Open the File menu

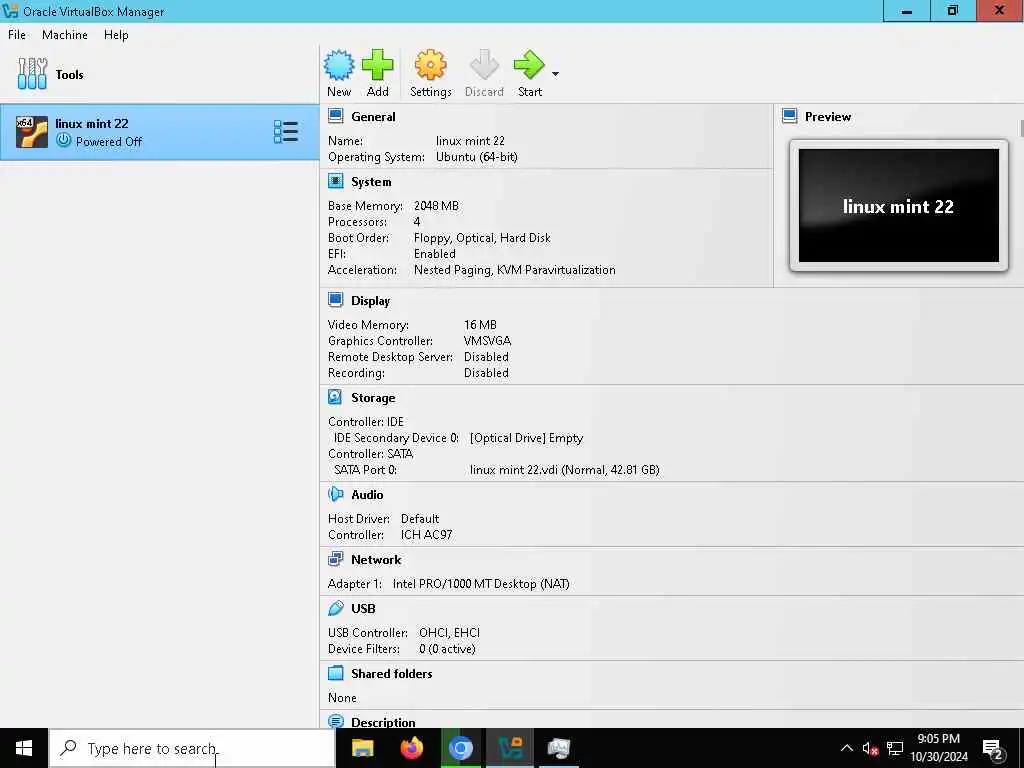pyautogui.click(x=17, y=35)
